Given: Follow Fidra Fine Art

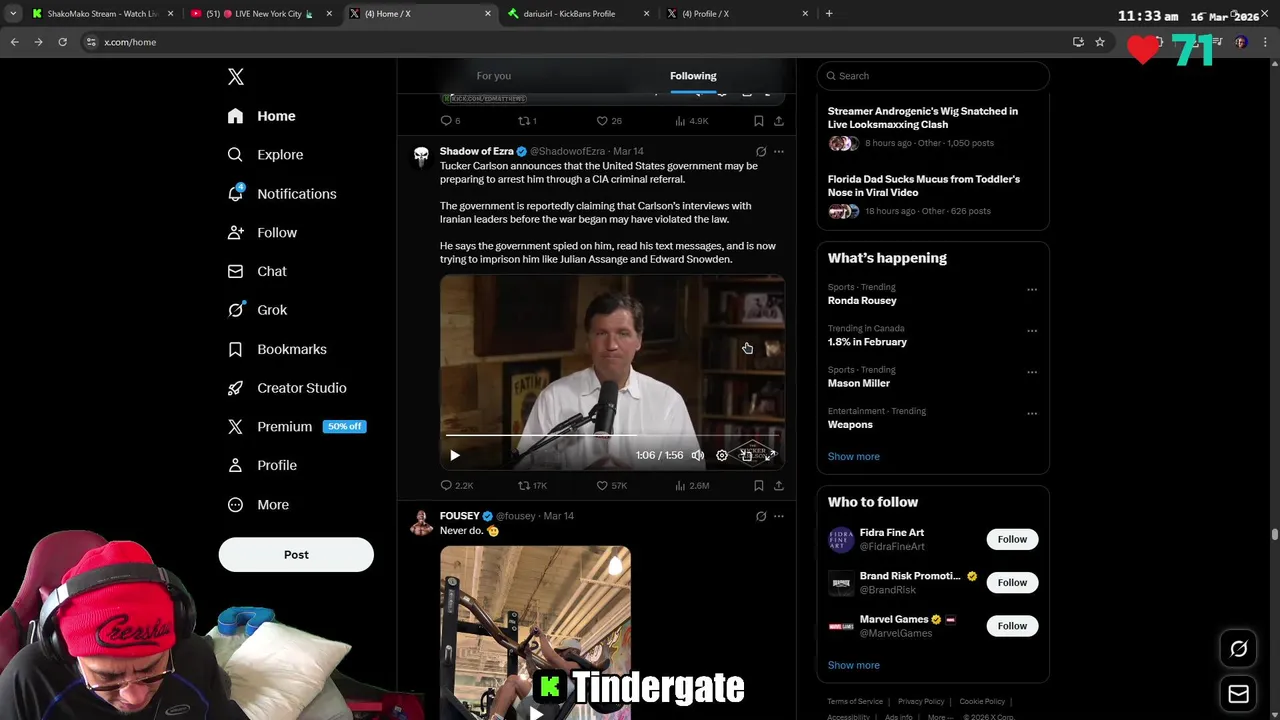Looking at the screenshot, I should pyautogui.click(x=1012, y=539).
